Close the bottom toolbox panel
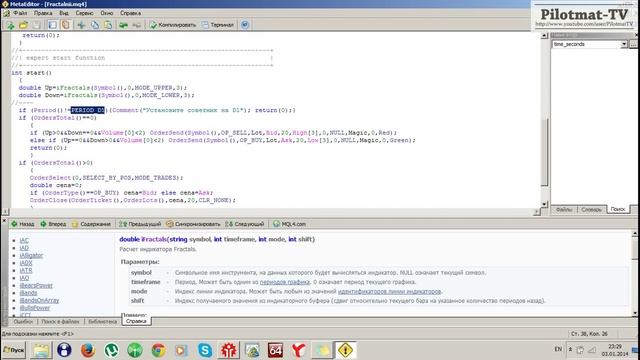 [4, 221]
